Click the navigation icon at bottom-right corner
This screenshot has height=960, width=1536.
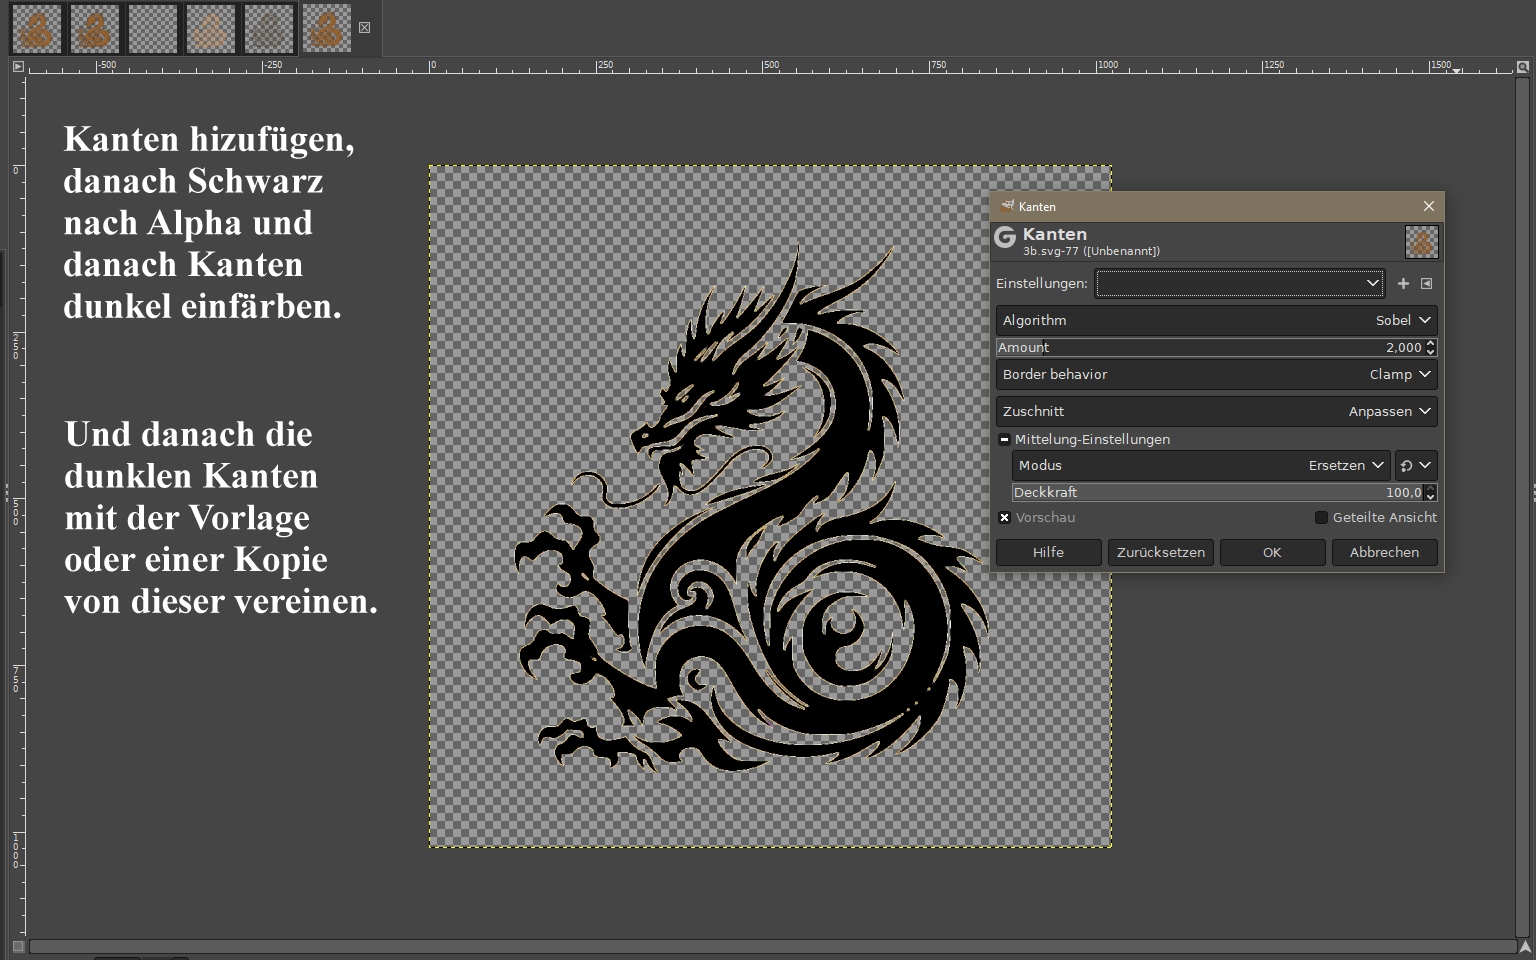pos(1524,946)
